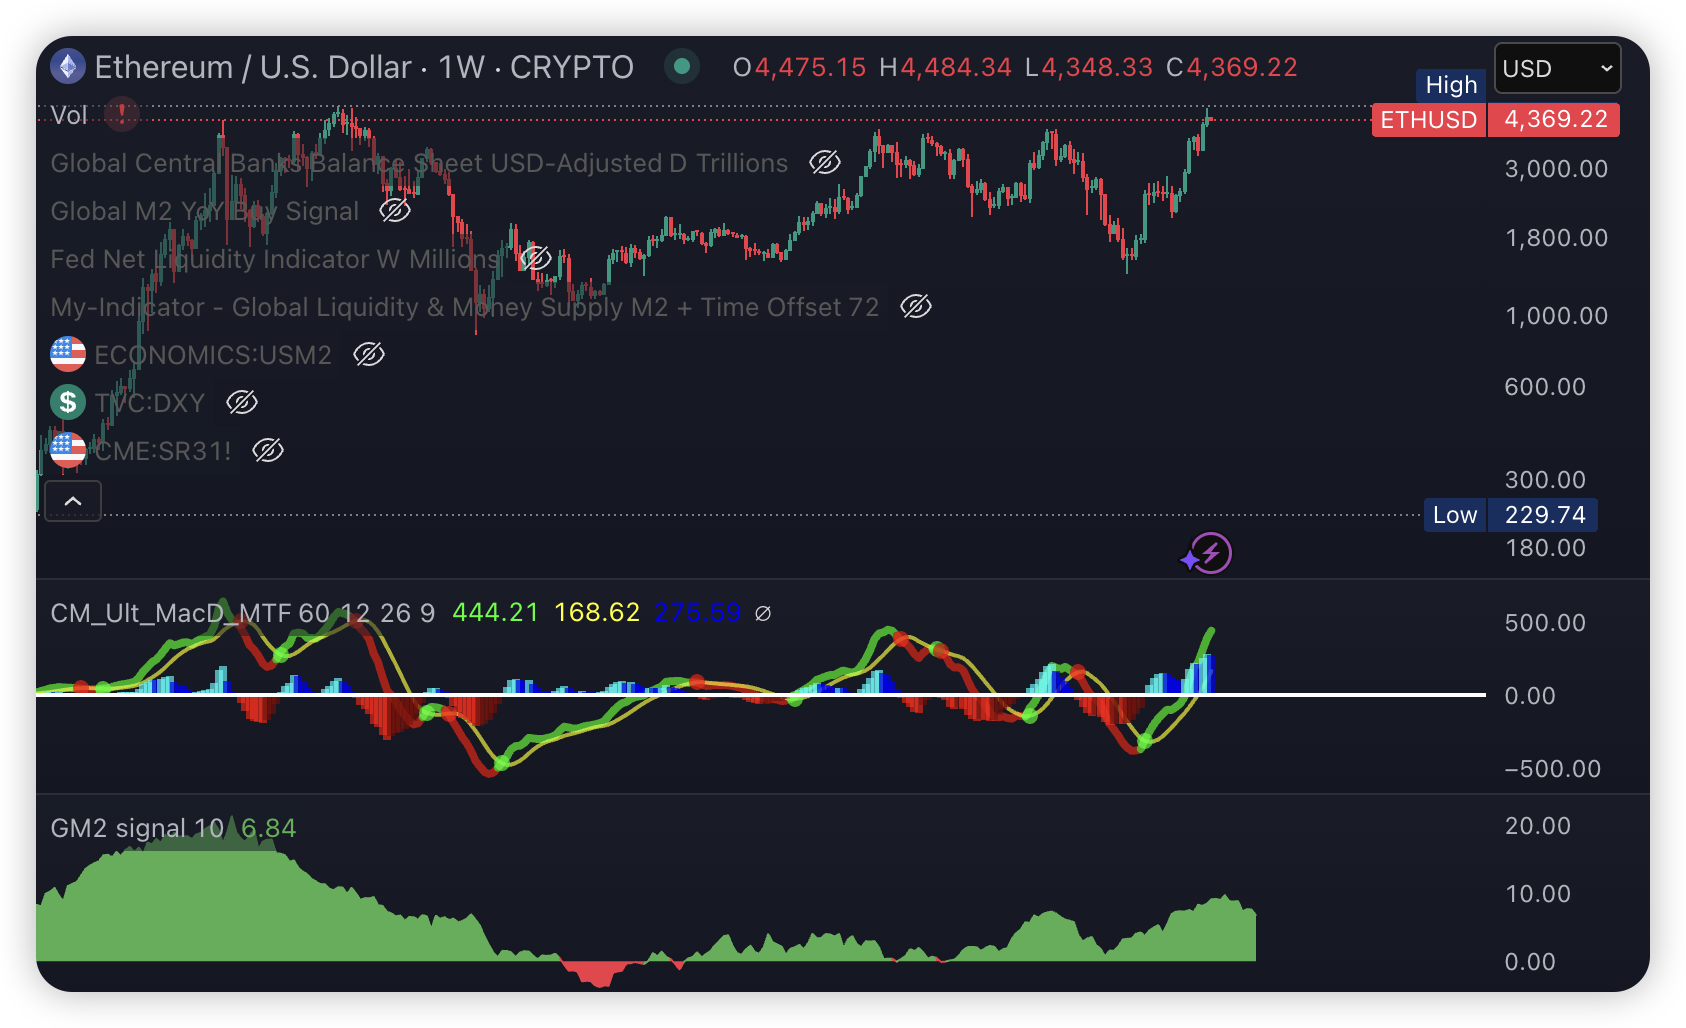
Task: Click the MACD empty-value symbol icon
Action: point(763,613)
